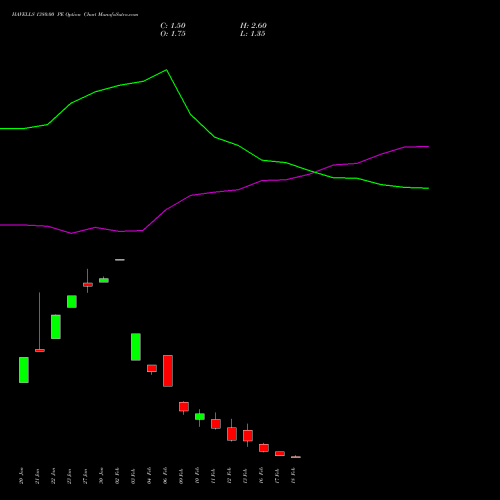Click the tall green candle above 03 Feb
500x500 pixels.
136,347
